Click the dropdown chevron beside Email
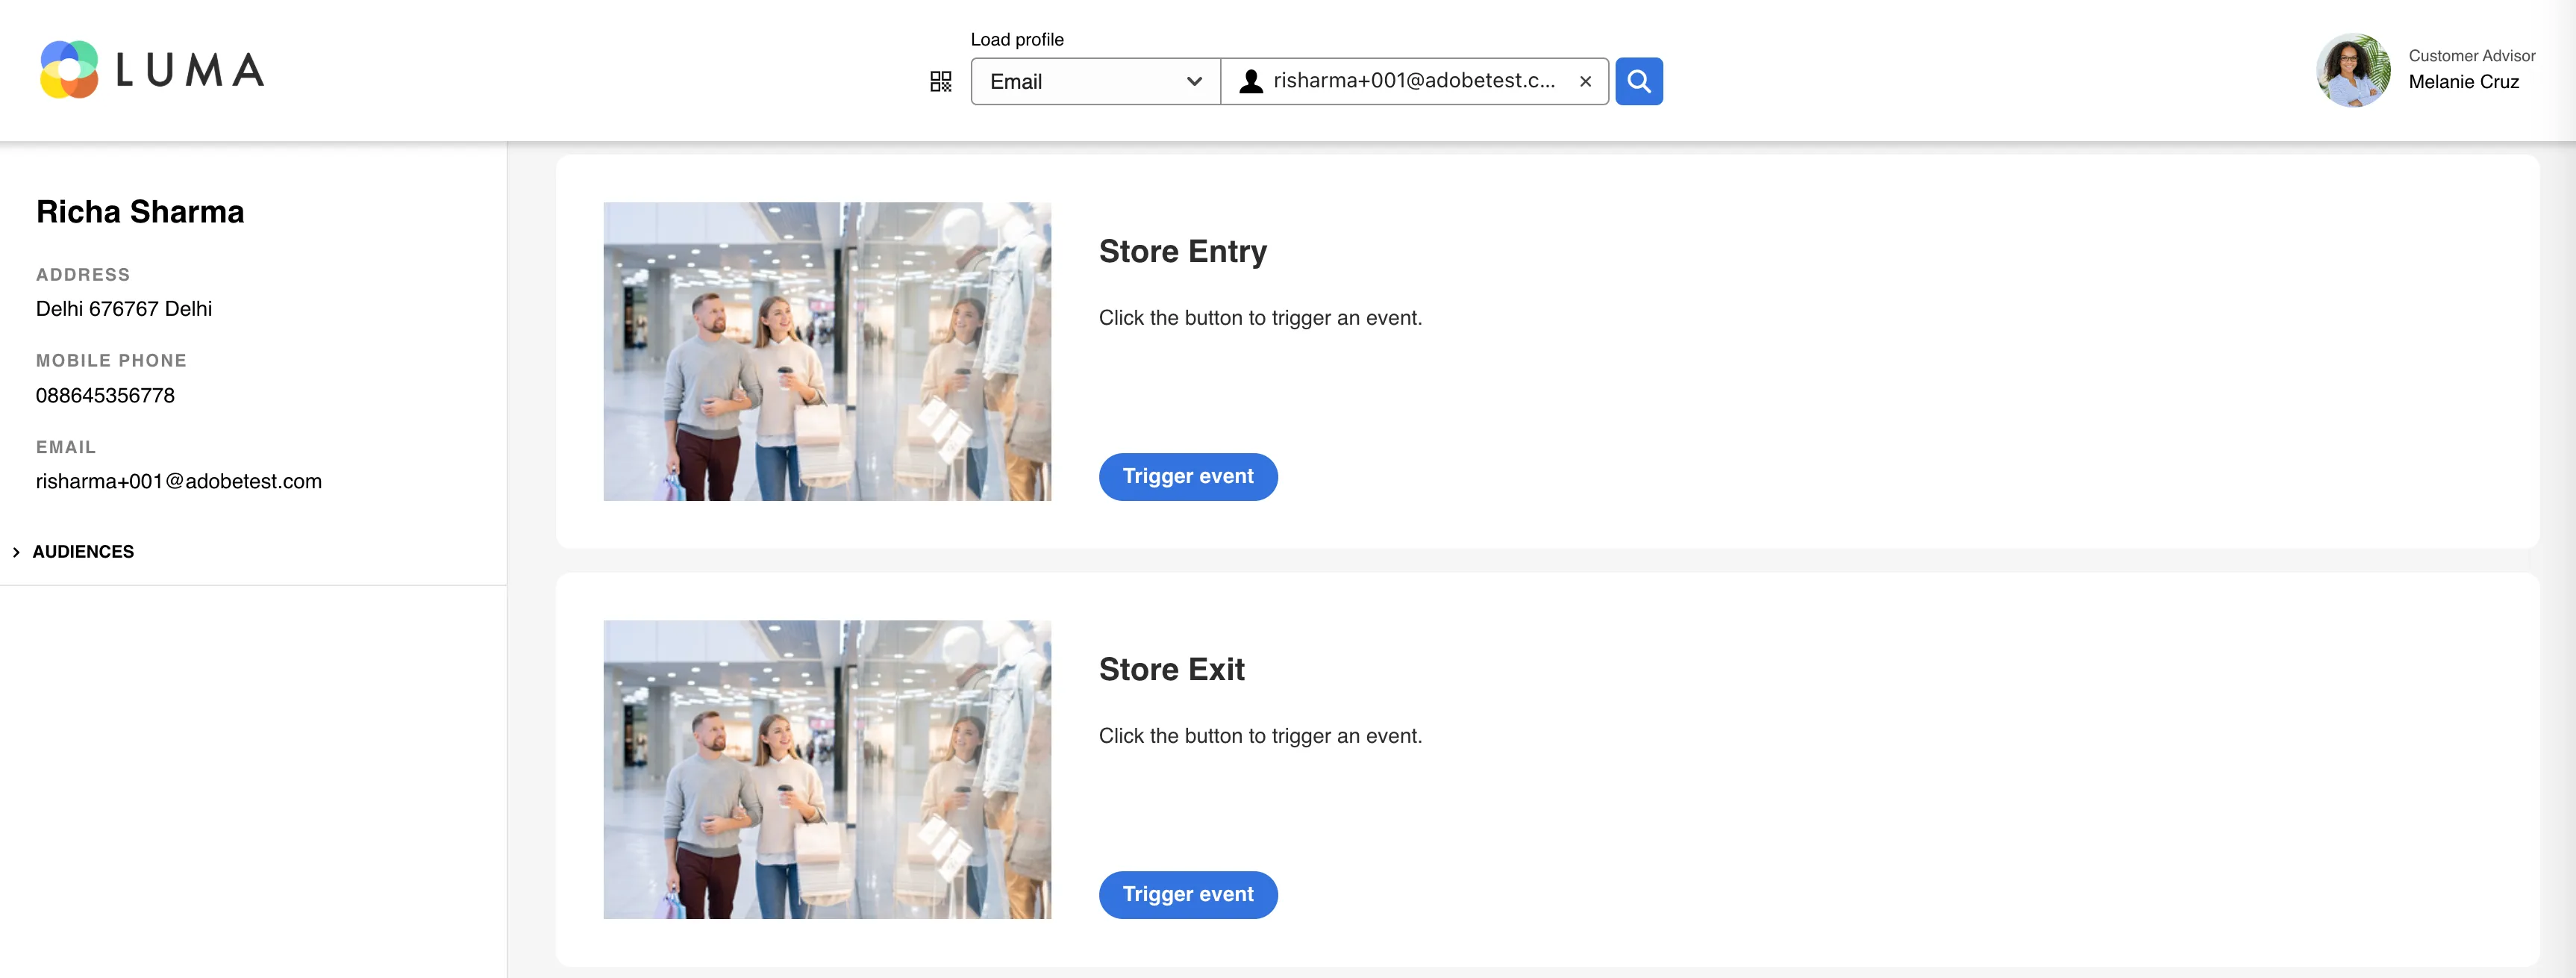 coord(1194,82)
